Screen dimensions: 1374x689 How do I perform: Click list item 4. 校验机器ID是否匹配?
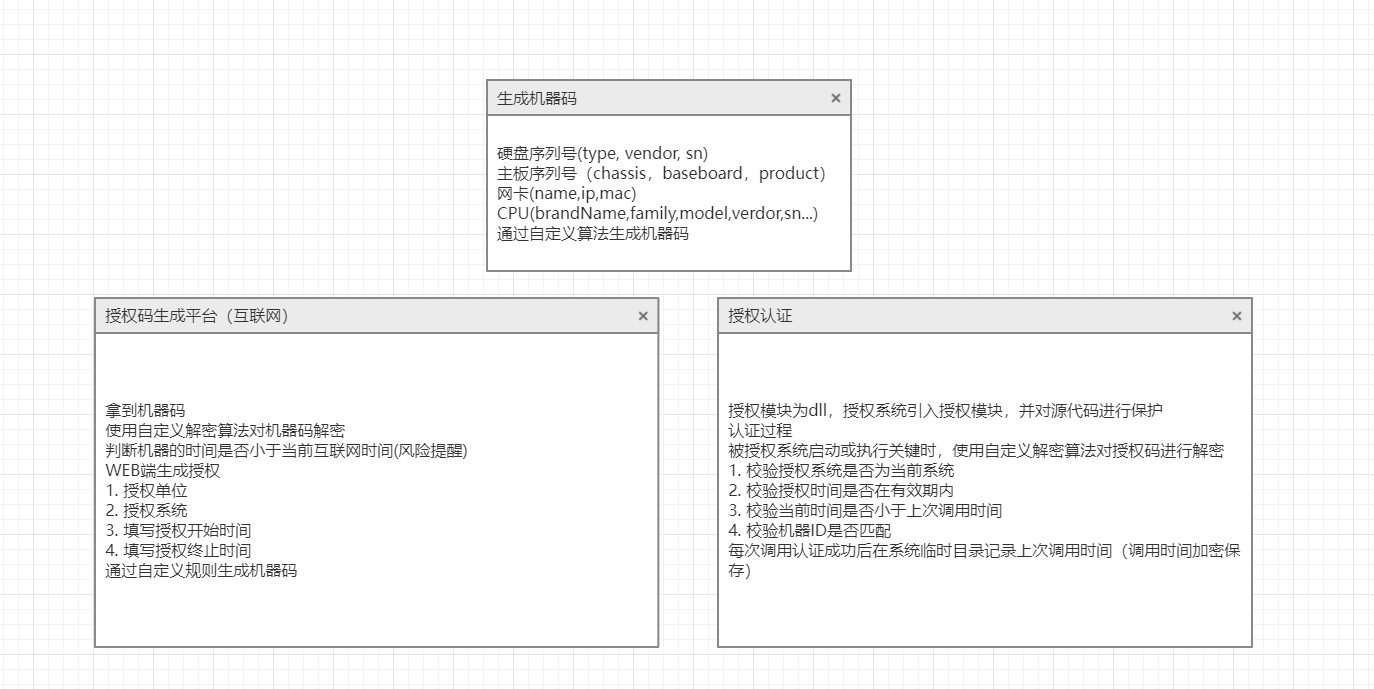coord(809,530)
